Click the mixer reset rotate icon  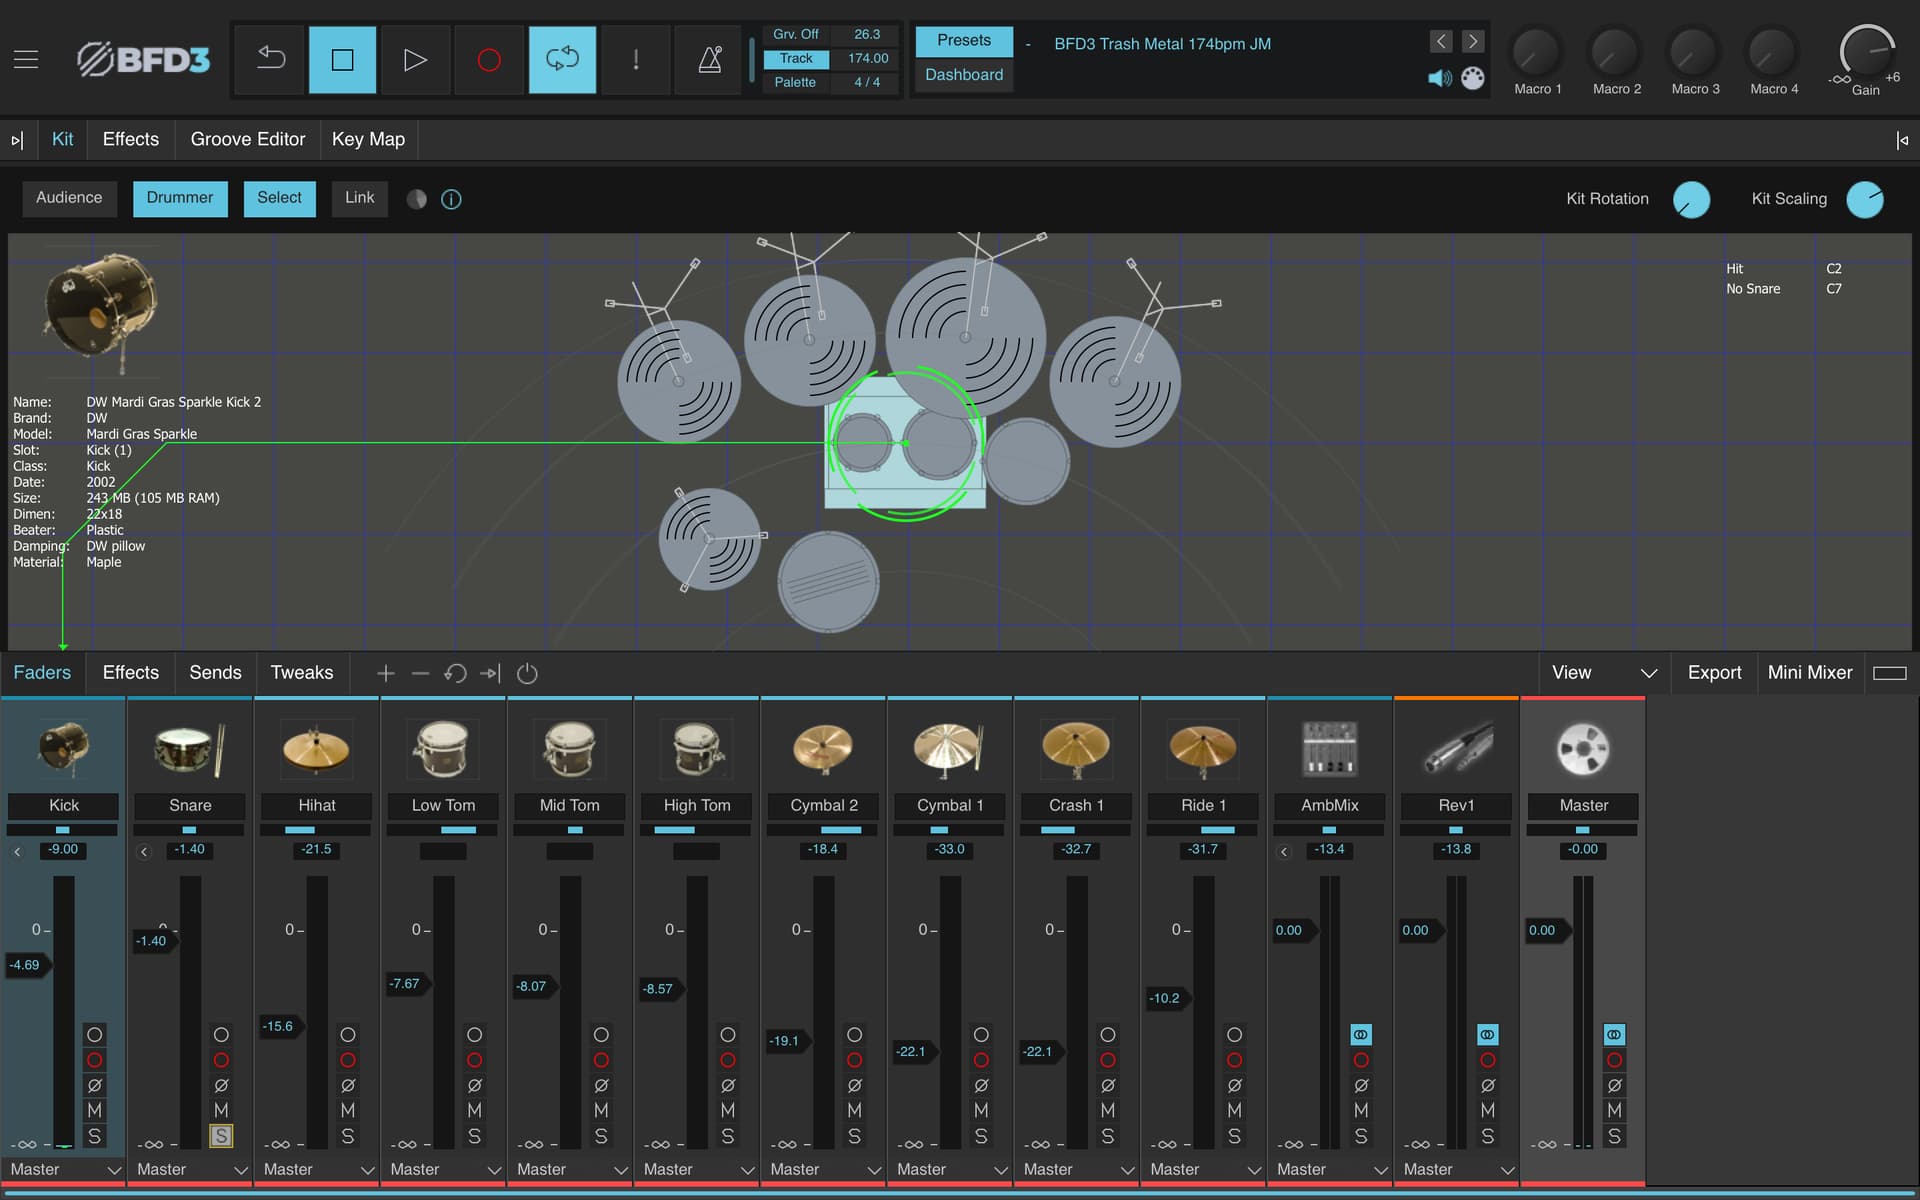click(455, 673)
